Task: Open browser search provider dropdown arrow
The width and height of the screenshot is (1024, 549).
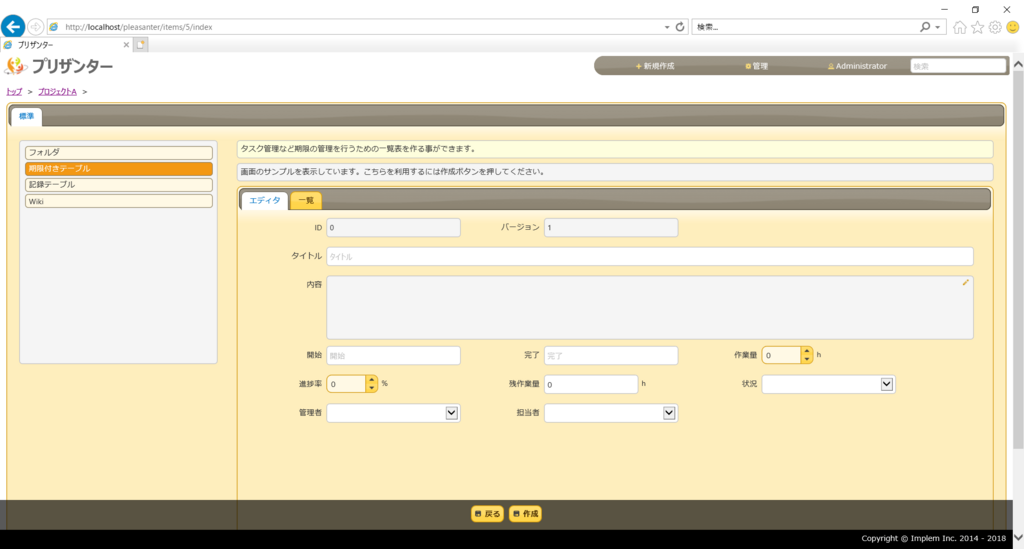Action: pyautogui.click(x=938, y=27)
